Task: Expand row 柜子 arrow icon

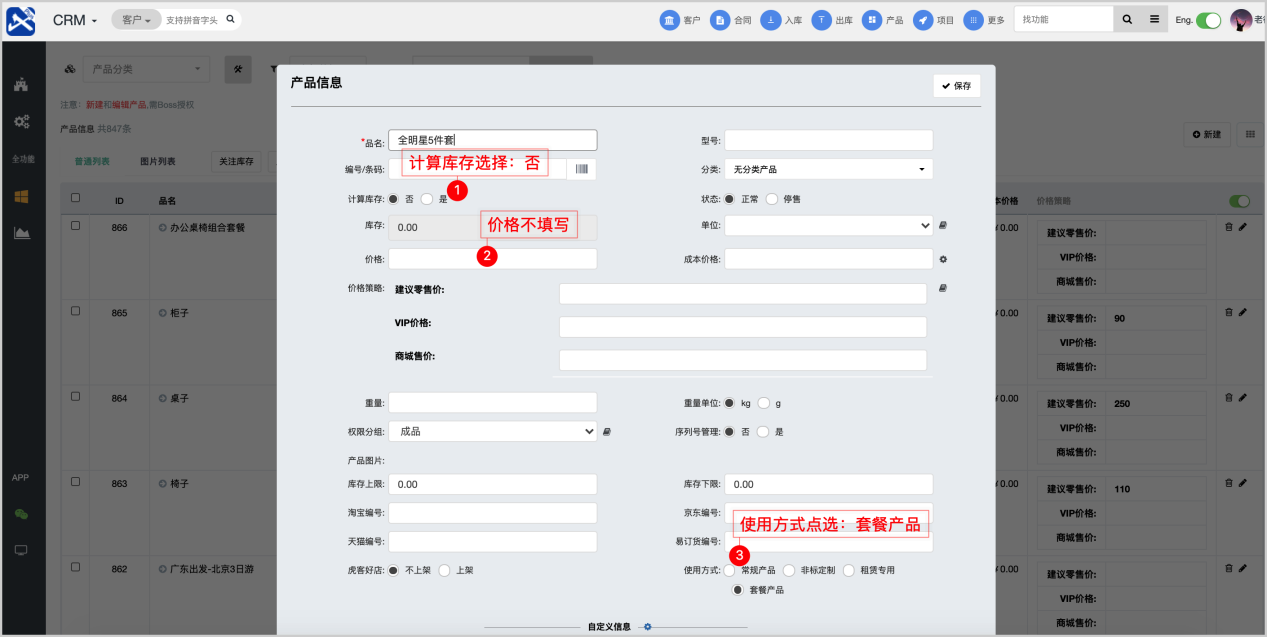Action: pyautogui.click(x=163, y=313)
